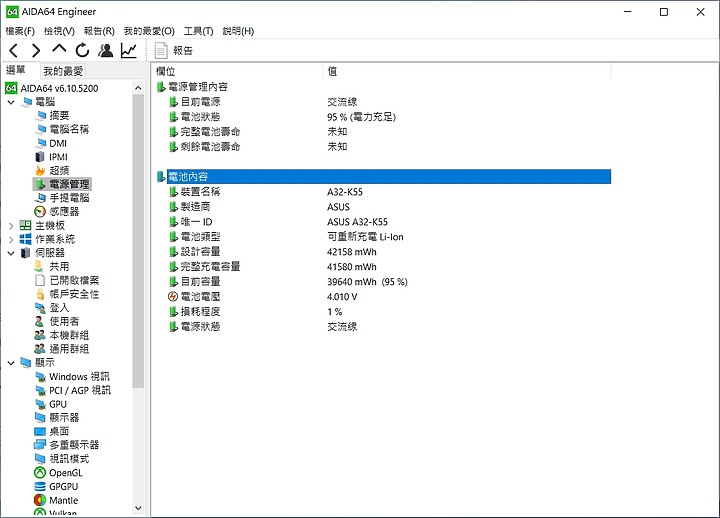
Task: Click the 伺服器 server icon
Action: click(x=26, y=253)
